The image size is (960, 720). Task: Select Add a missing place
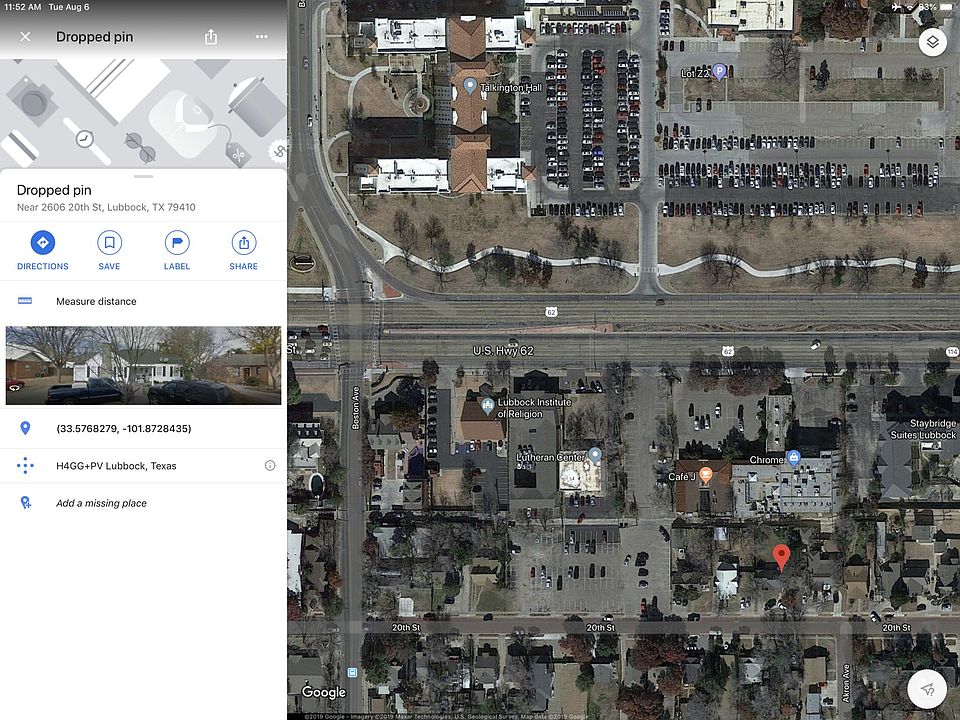tap(143, 503)
